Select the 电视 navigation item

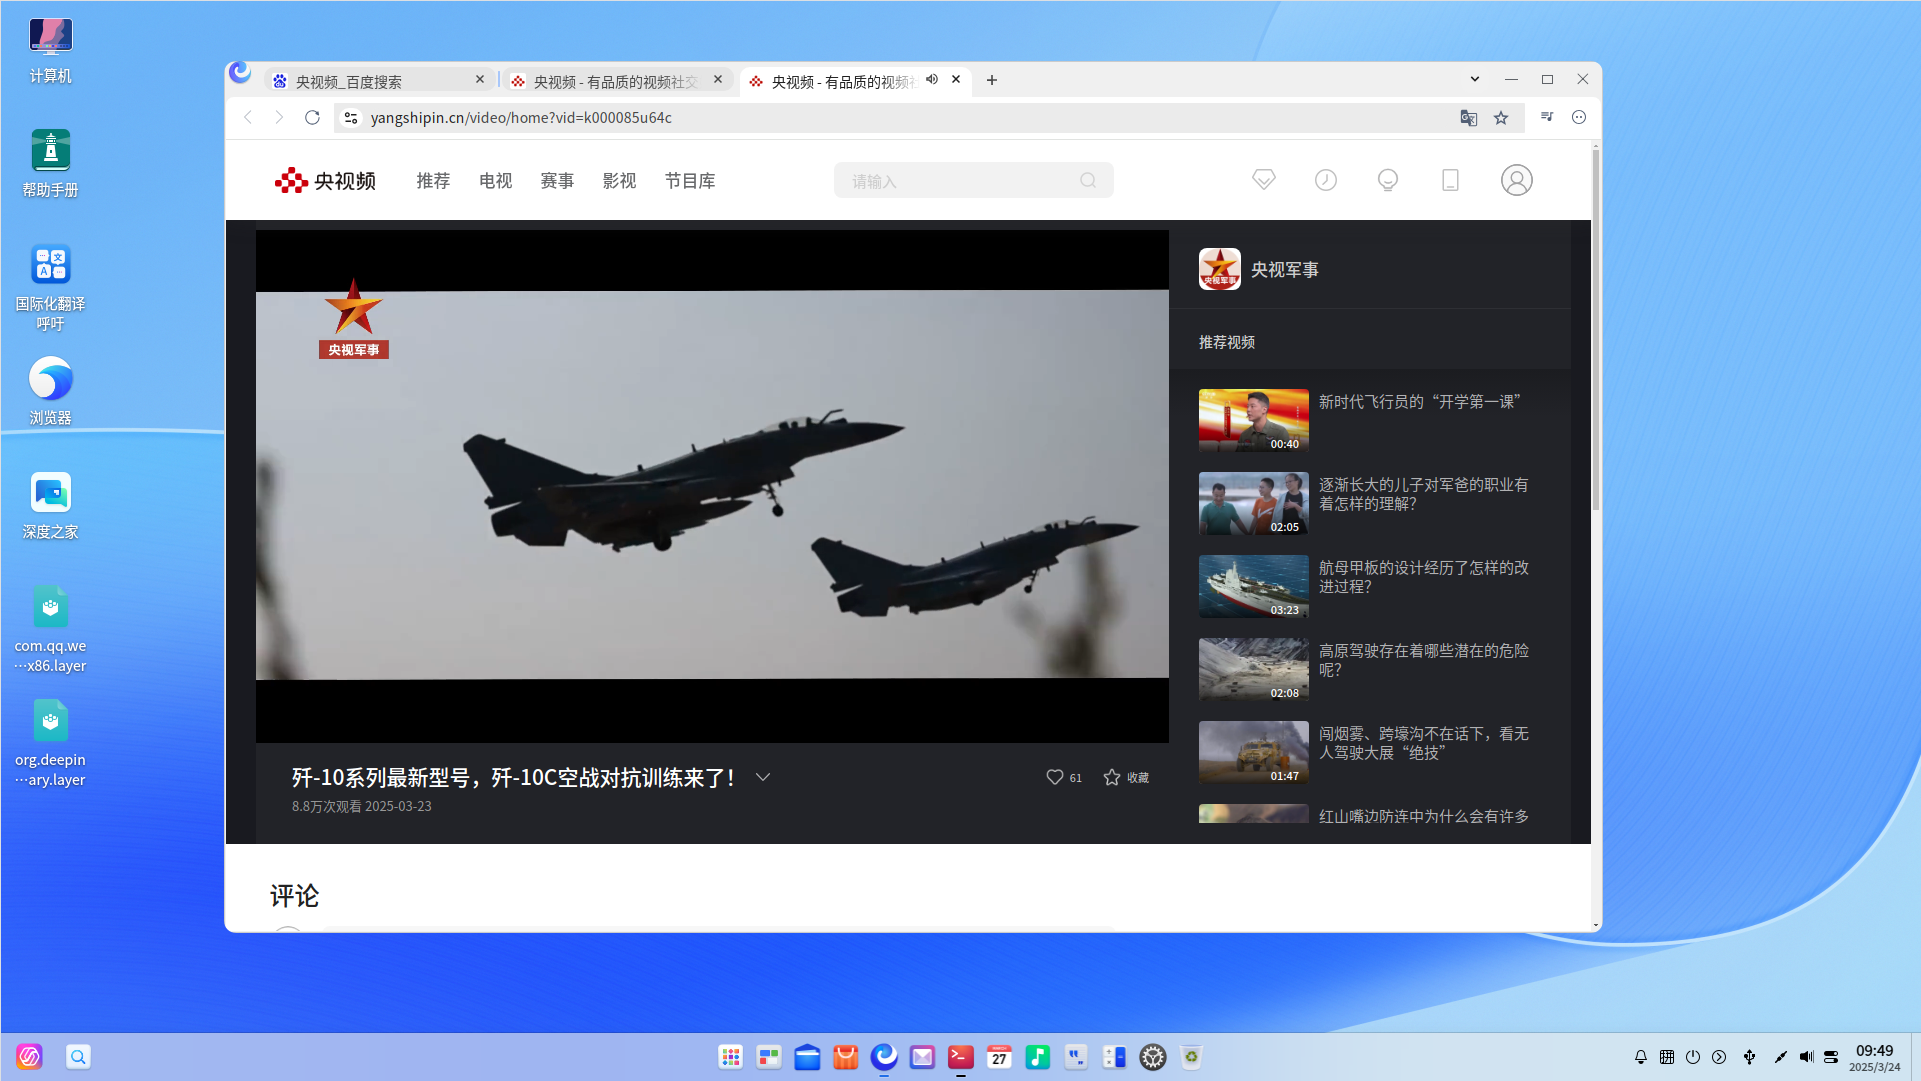[x=495, y=181]
